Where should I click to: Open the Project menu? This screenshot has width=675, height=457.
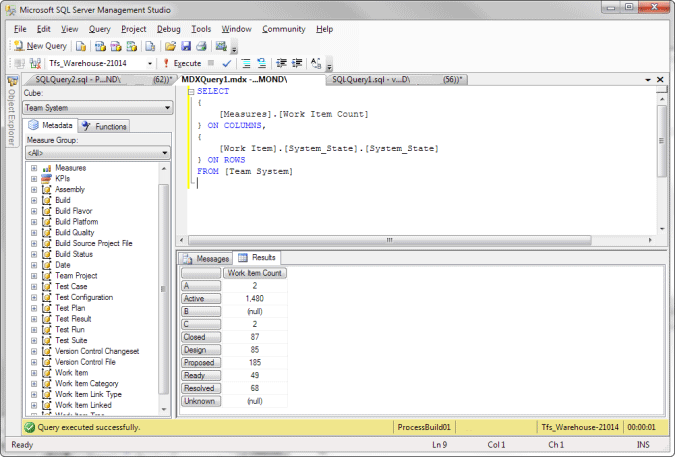click(x=133, y=29)
